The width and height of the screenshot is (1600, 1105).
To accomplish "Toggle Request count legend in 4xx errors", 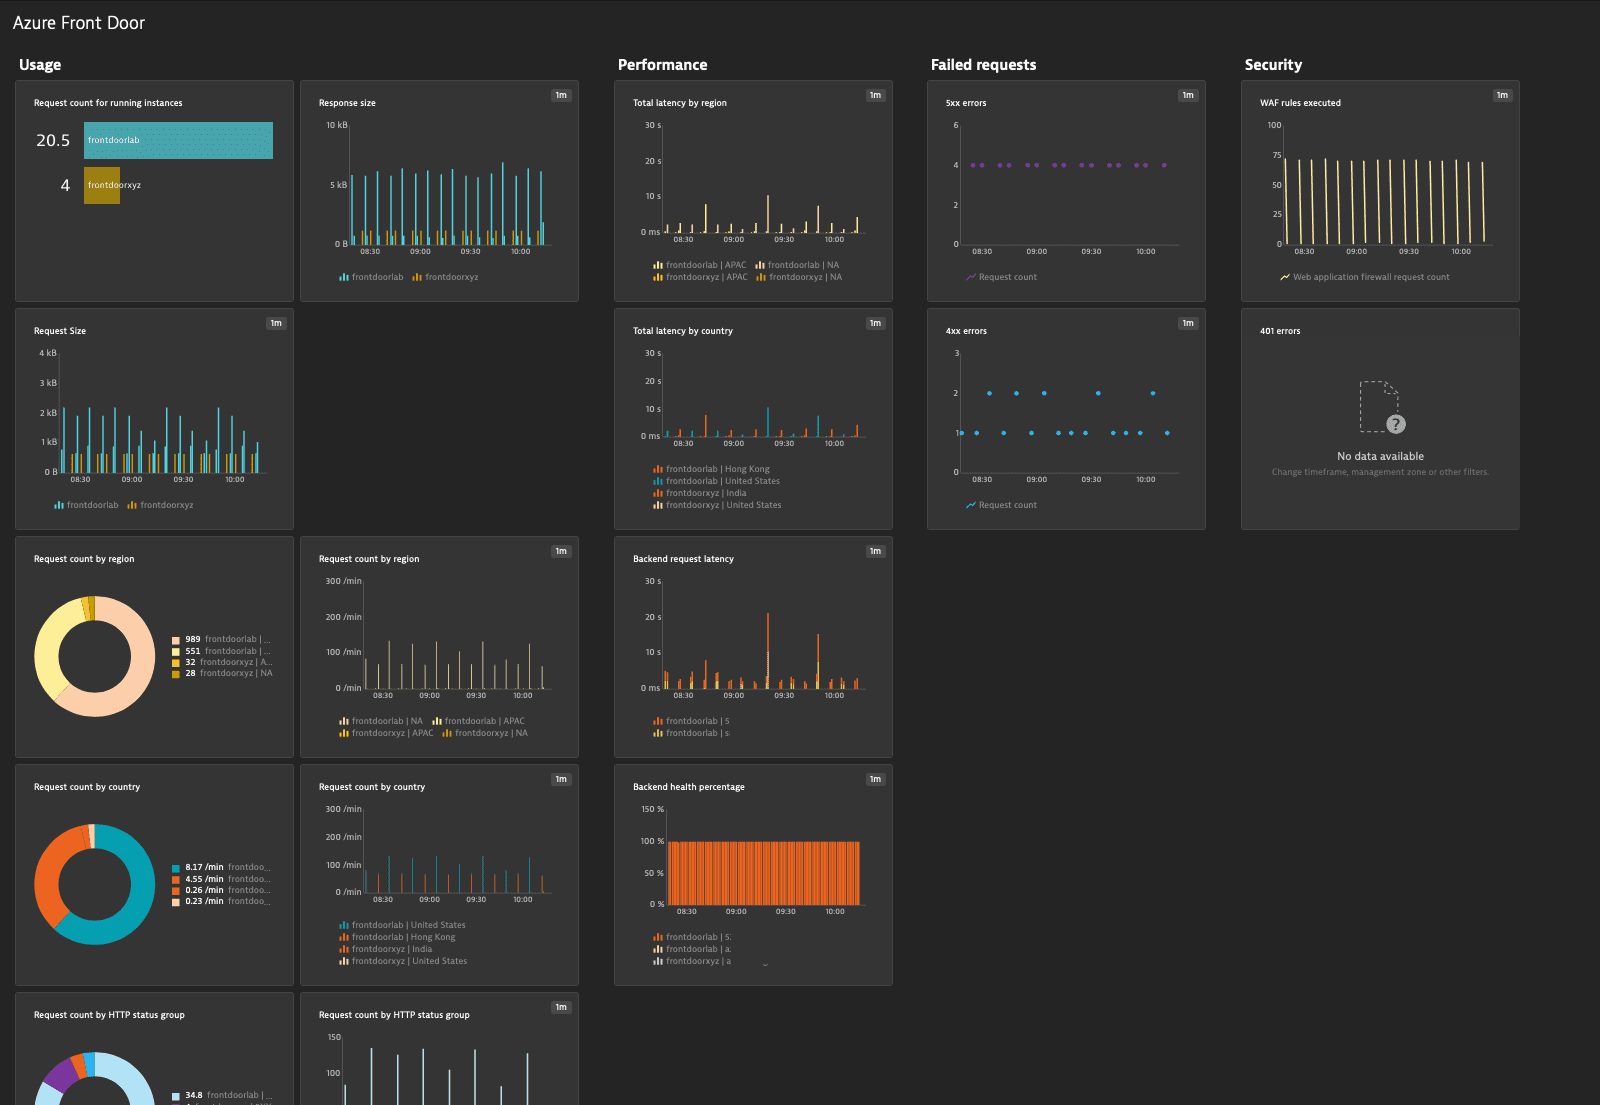I will click(1001, 505).
